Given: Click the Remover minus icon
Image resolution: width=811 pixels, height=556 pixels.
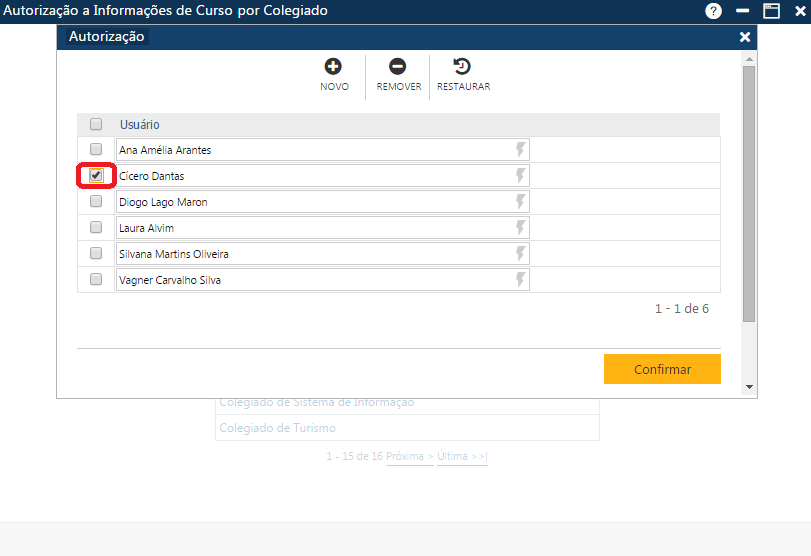Looking at the screenshot, I should coord(397,67).
